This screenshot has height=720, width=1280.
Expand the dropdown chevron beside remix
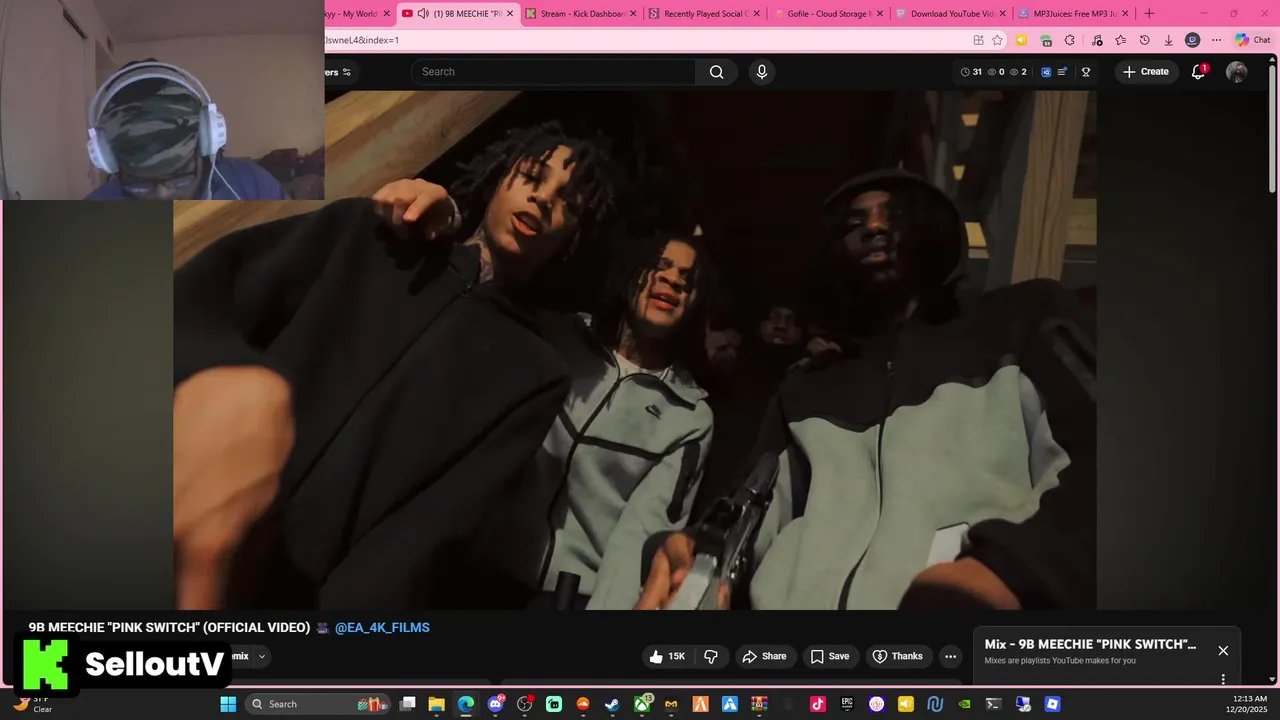click(x=261, y=656)
